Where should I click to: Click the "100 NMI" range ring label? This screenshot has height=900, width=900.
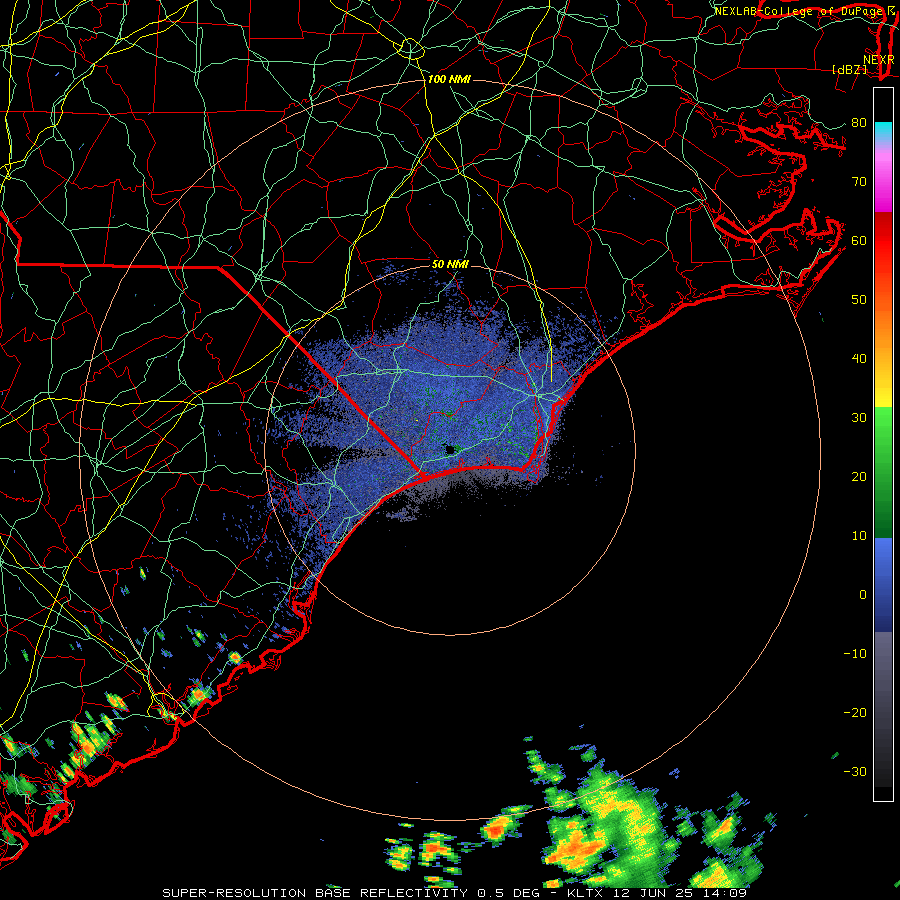[x=449, y=79]
